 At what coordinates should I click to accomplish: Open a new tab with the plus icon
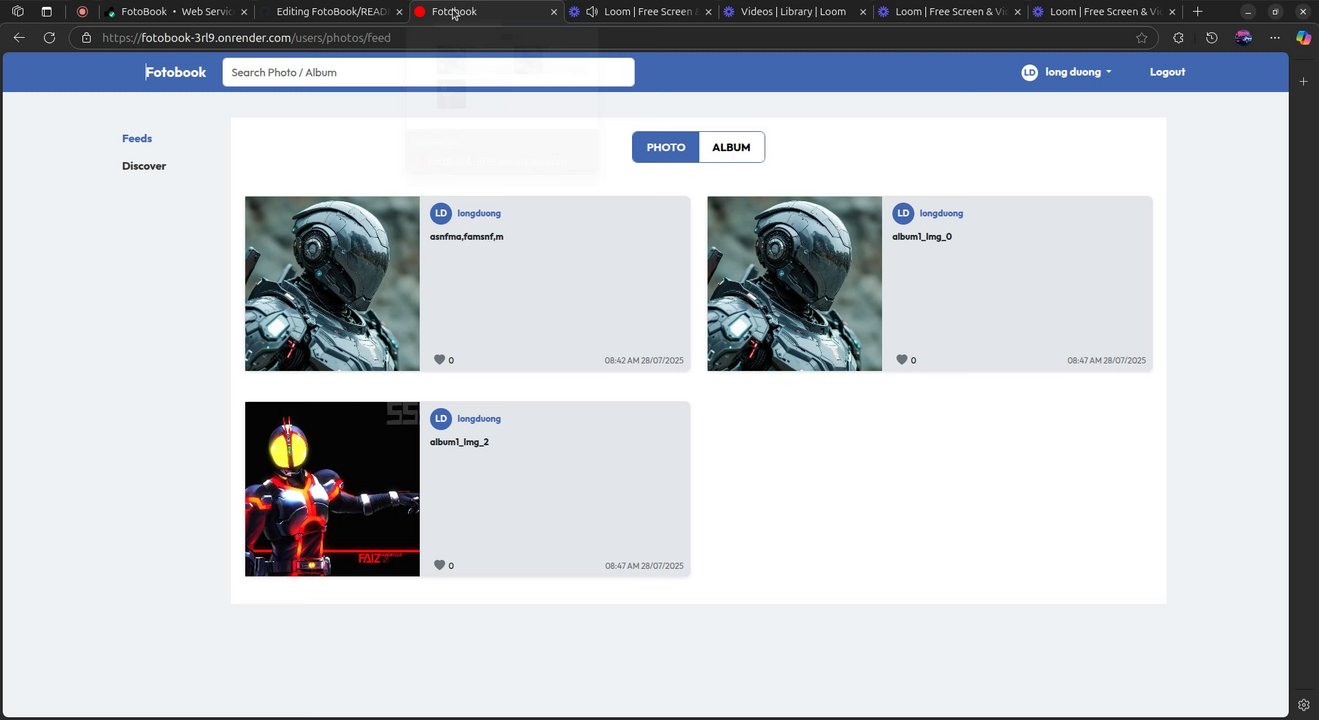[1198, 12]
